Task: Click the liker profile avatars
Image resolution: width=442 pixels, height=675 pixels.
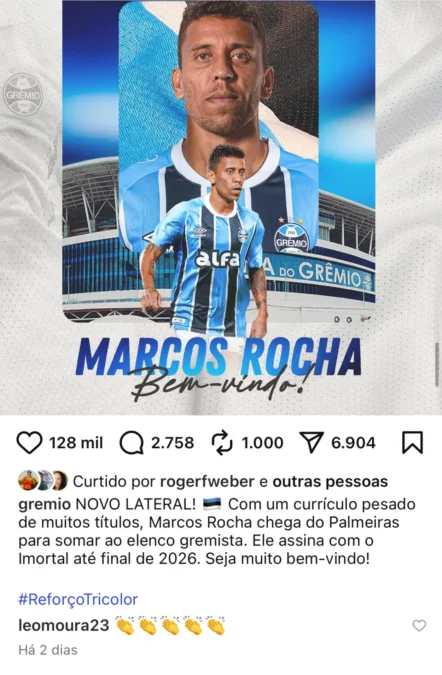Action: point(43,481)
